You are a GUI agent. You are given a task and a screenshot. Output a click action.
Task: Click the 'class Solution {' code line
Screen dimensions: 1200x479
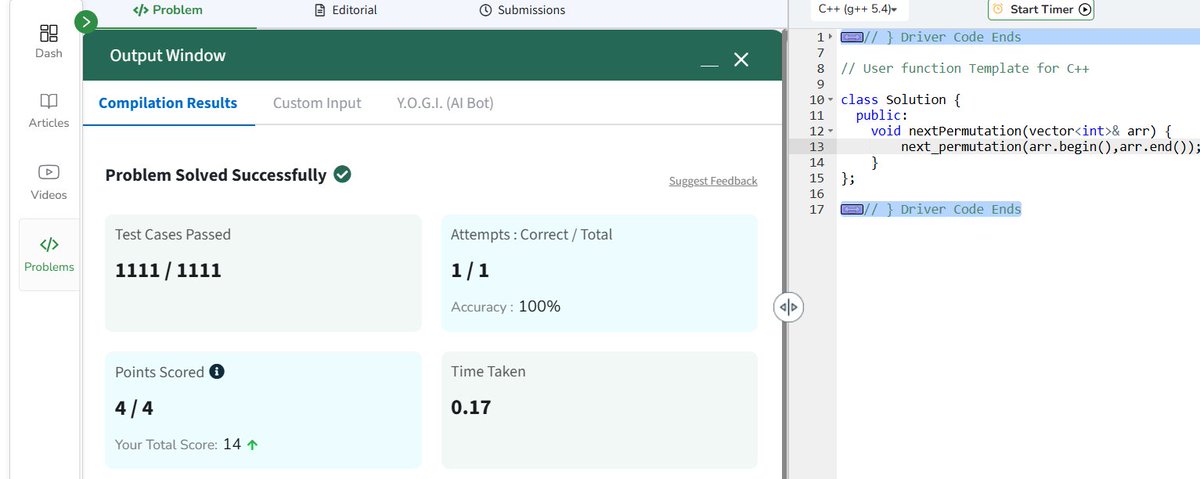pyautogui.click(x=900, y=100)
